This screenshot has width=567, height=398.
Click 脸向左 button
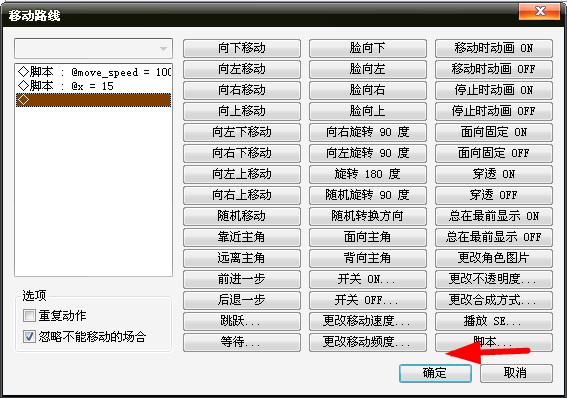[x=368, y=69]
